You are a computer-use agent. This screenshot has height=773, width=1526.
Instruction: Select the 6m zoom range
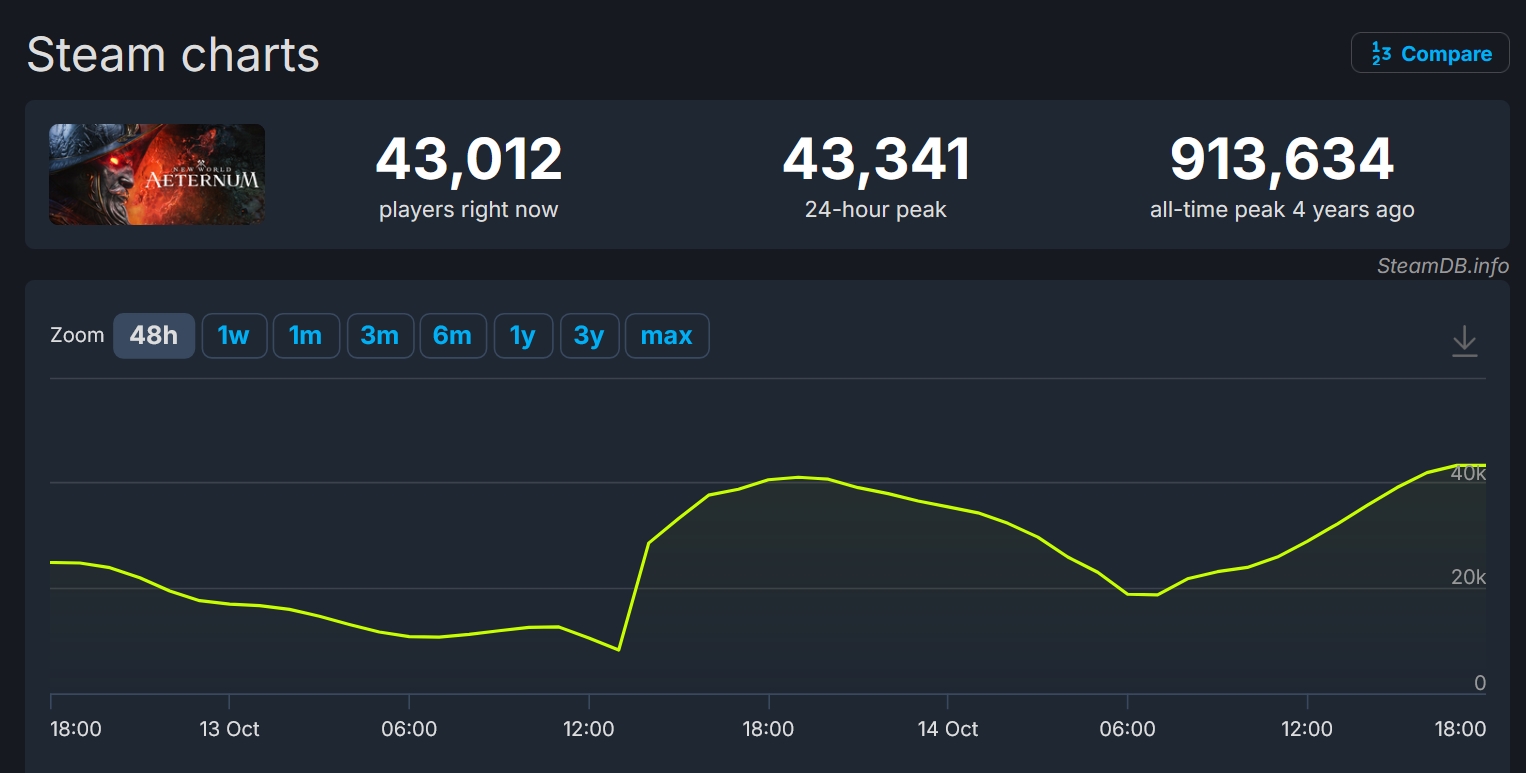(x=452, y=336)
